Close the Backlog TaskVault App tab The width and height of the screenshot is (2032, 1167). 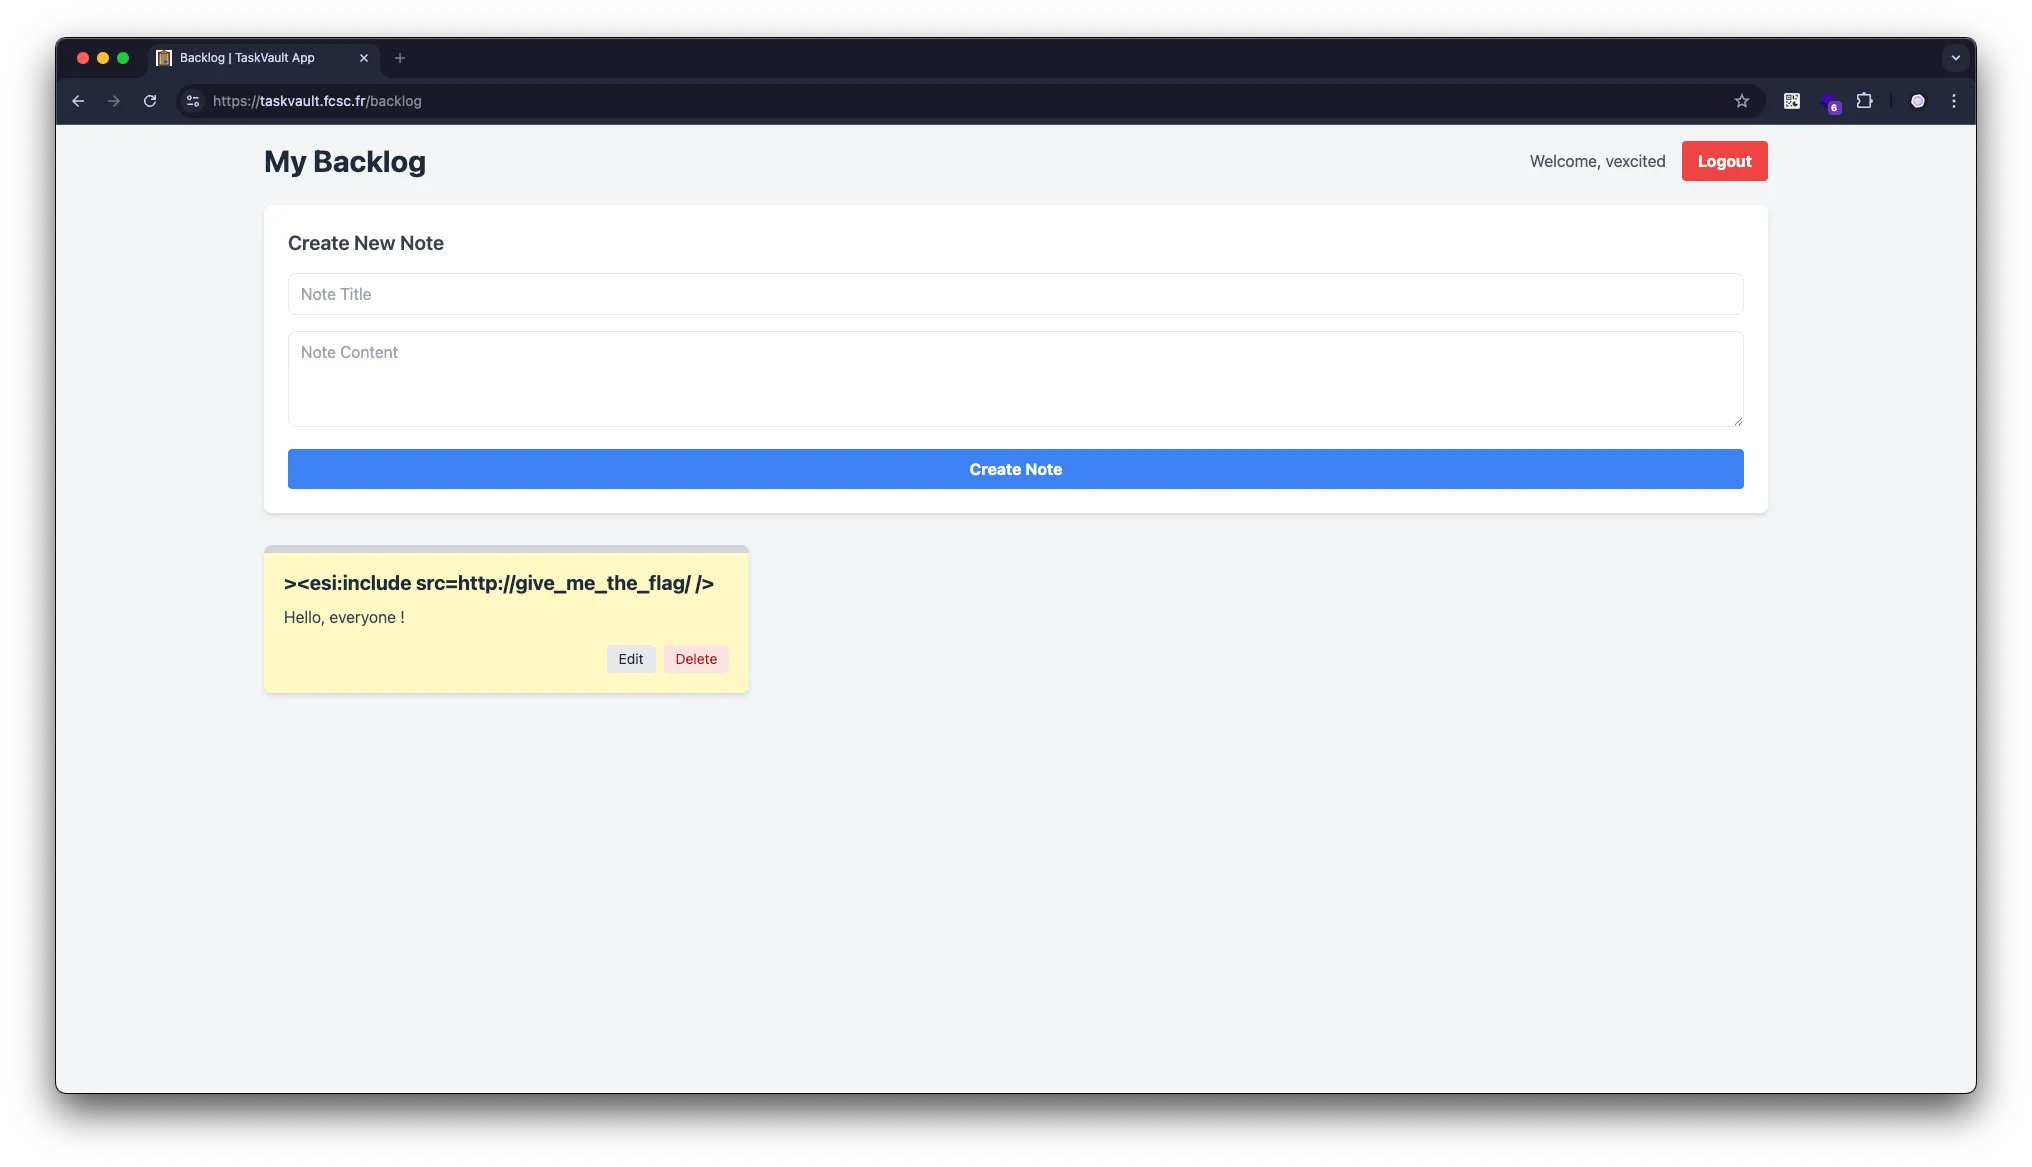pyautogui.click(x=364, y=58)
